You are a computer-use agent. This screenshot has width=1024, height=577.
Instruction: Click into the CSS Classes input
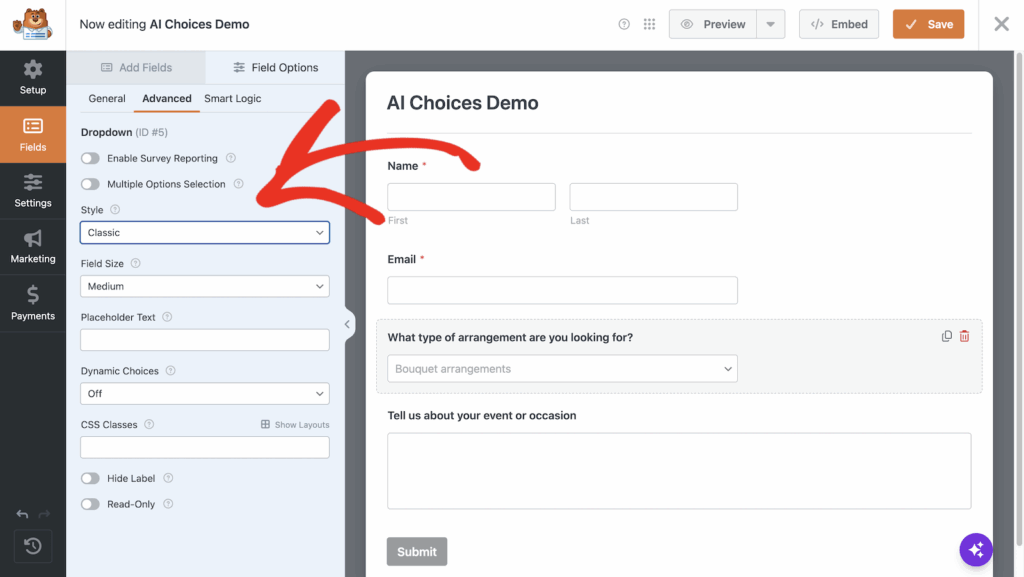click(x=205, y=447)
